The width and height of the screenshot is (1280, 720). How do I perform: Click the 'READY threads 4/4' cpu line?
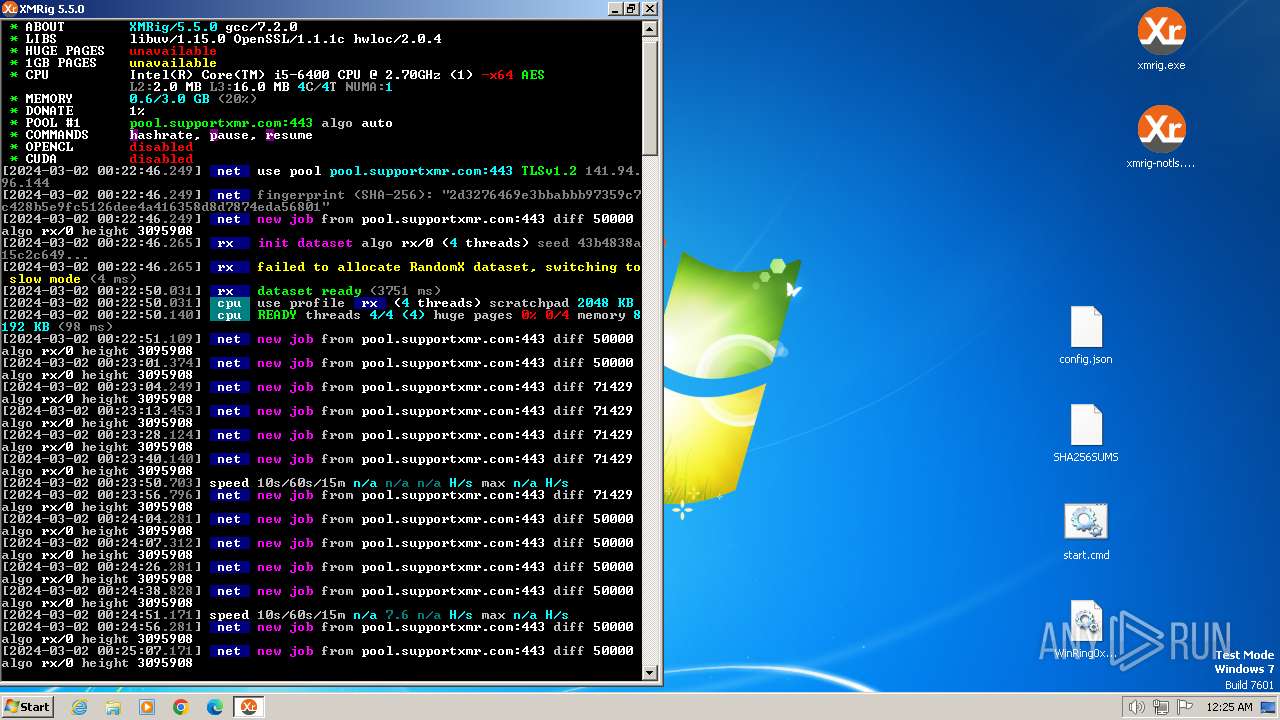coord(321,321)
